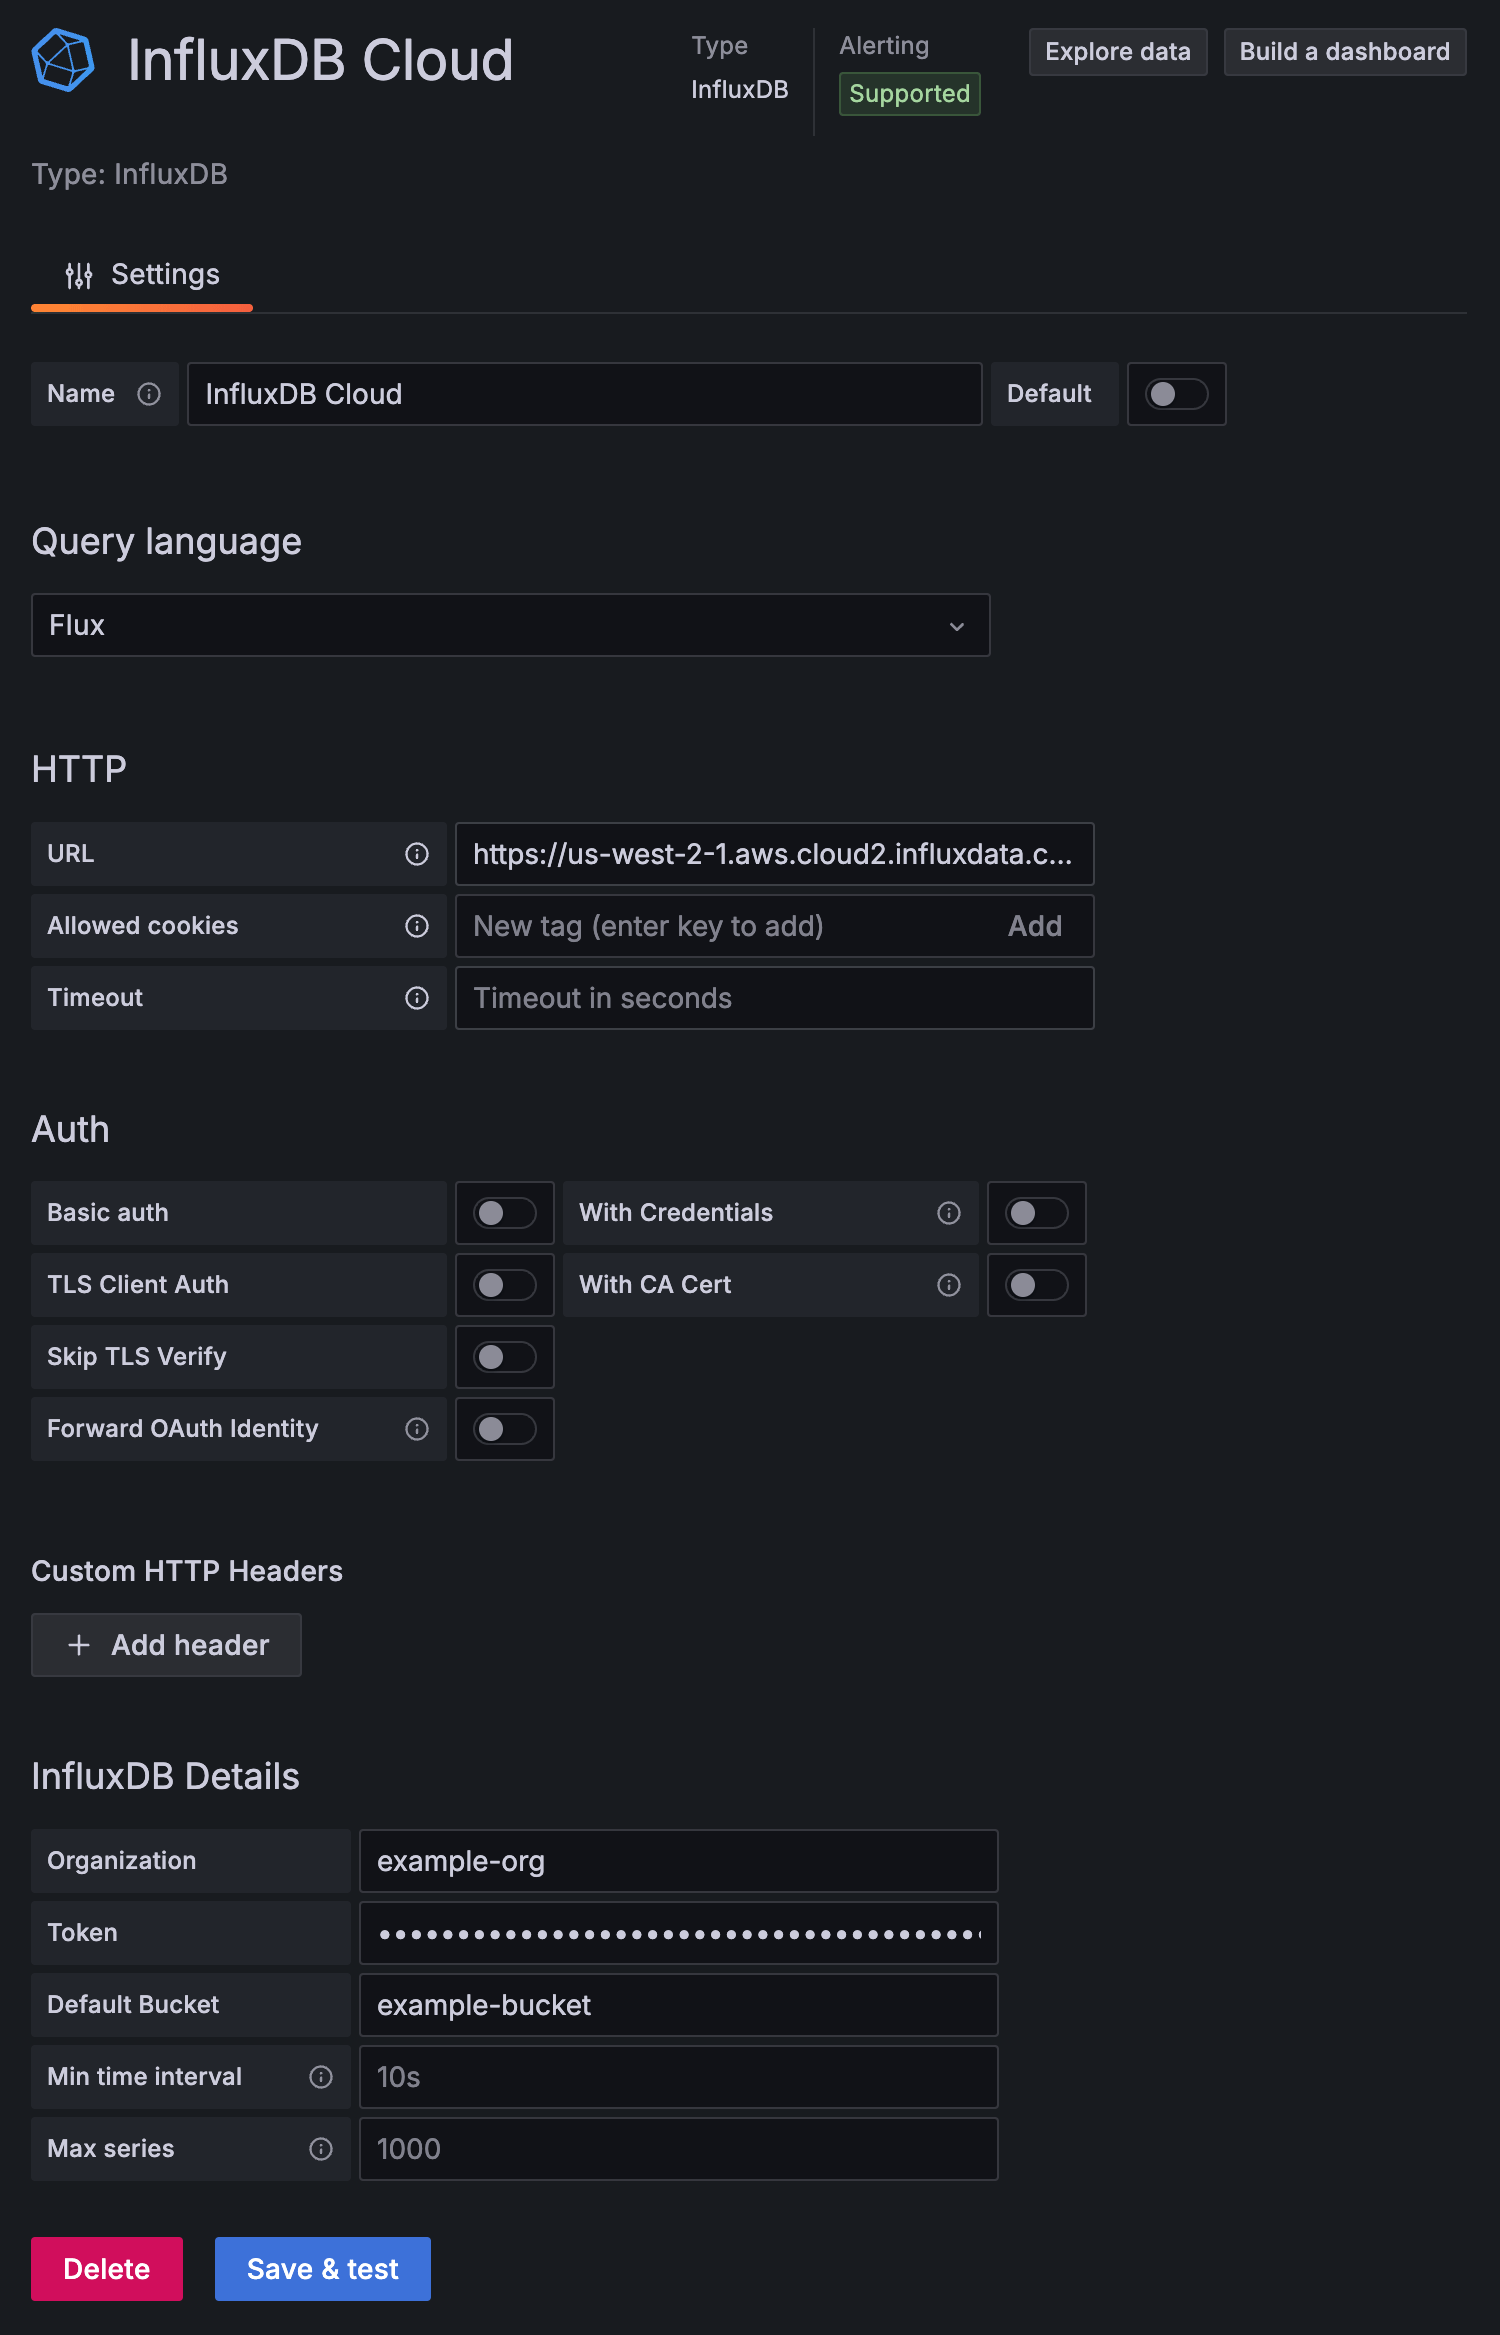Click the Explore data button
The width and height of the screenshot is (1500, 2335).
coord(1117,52)
